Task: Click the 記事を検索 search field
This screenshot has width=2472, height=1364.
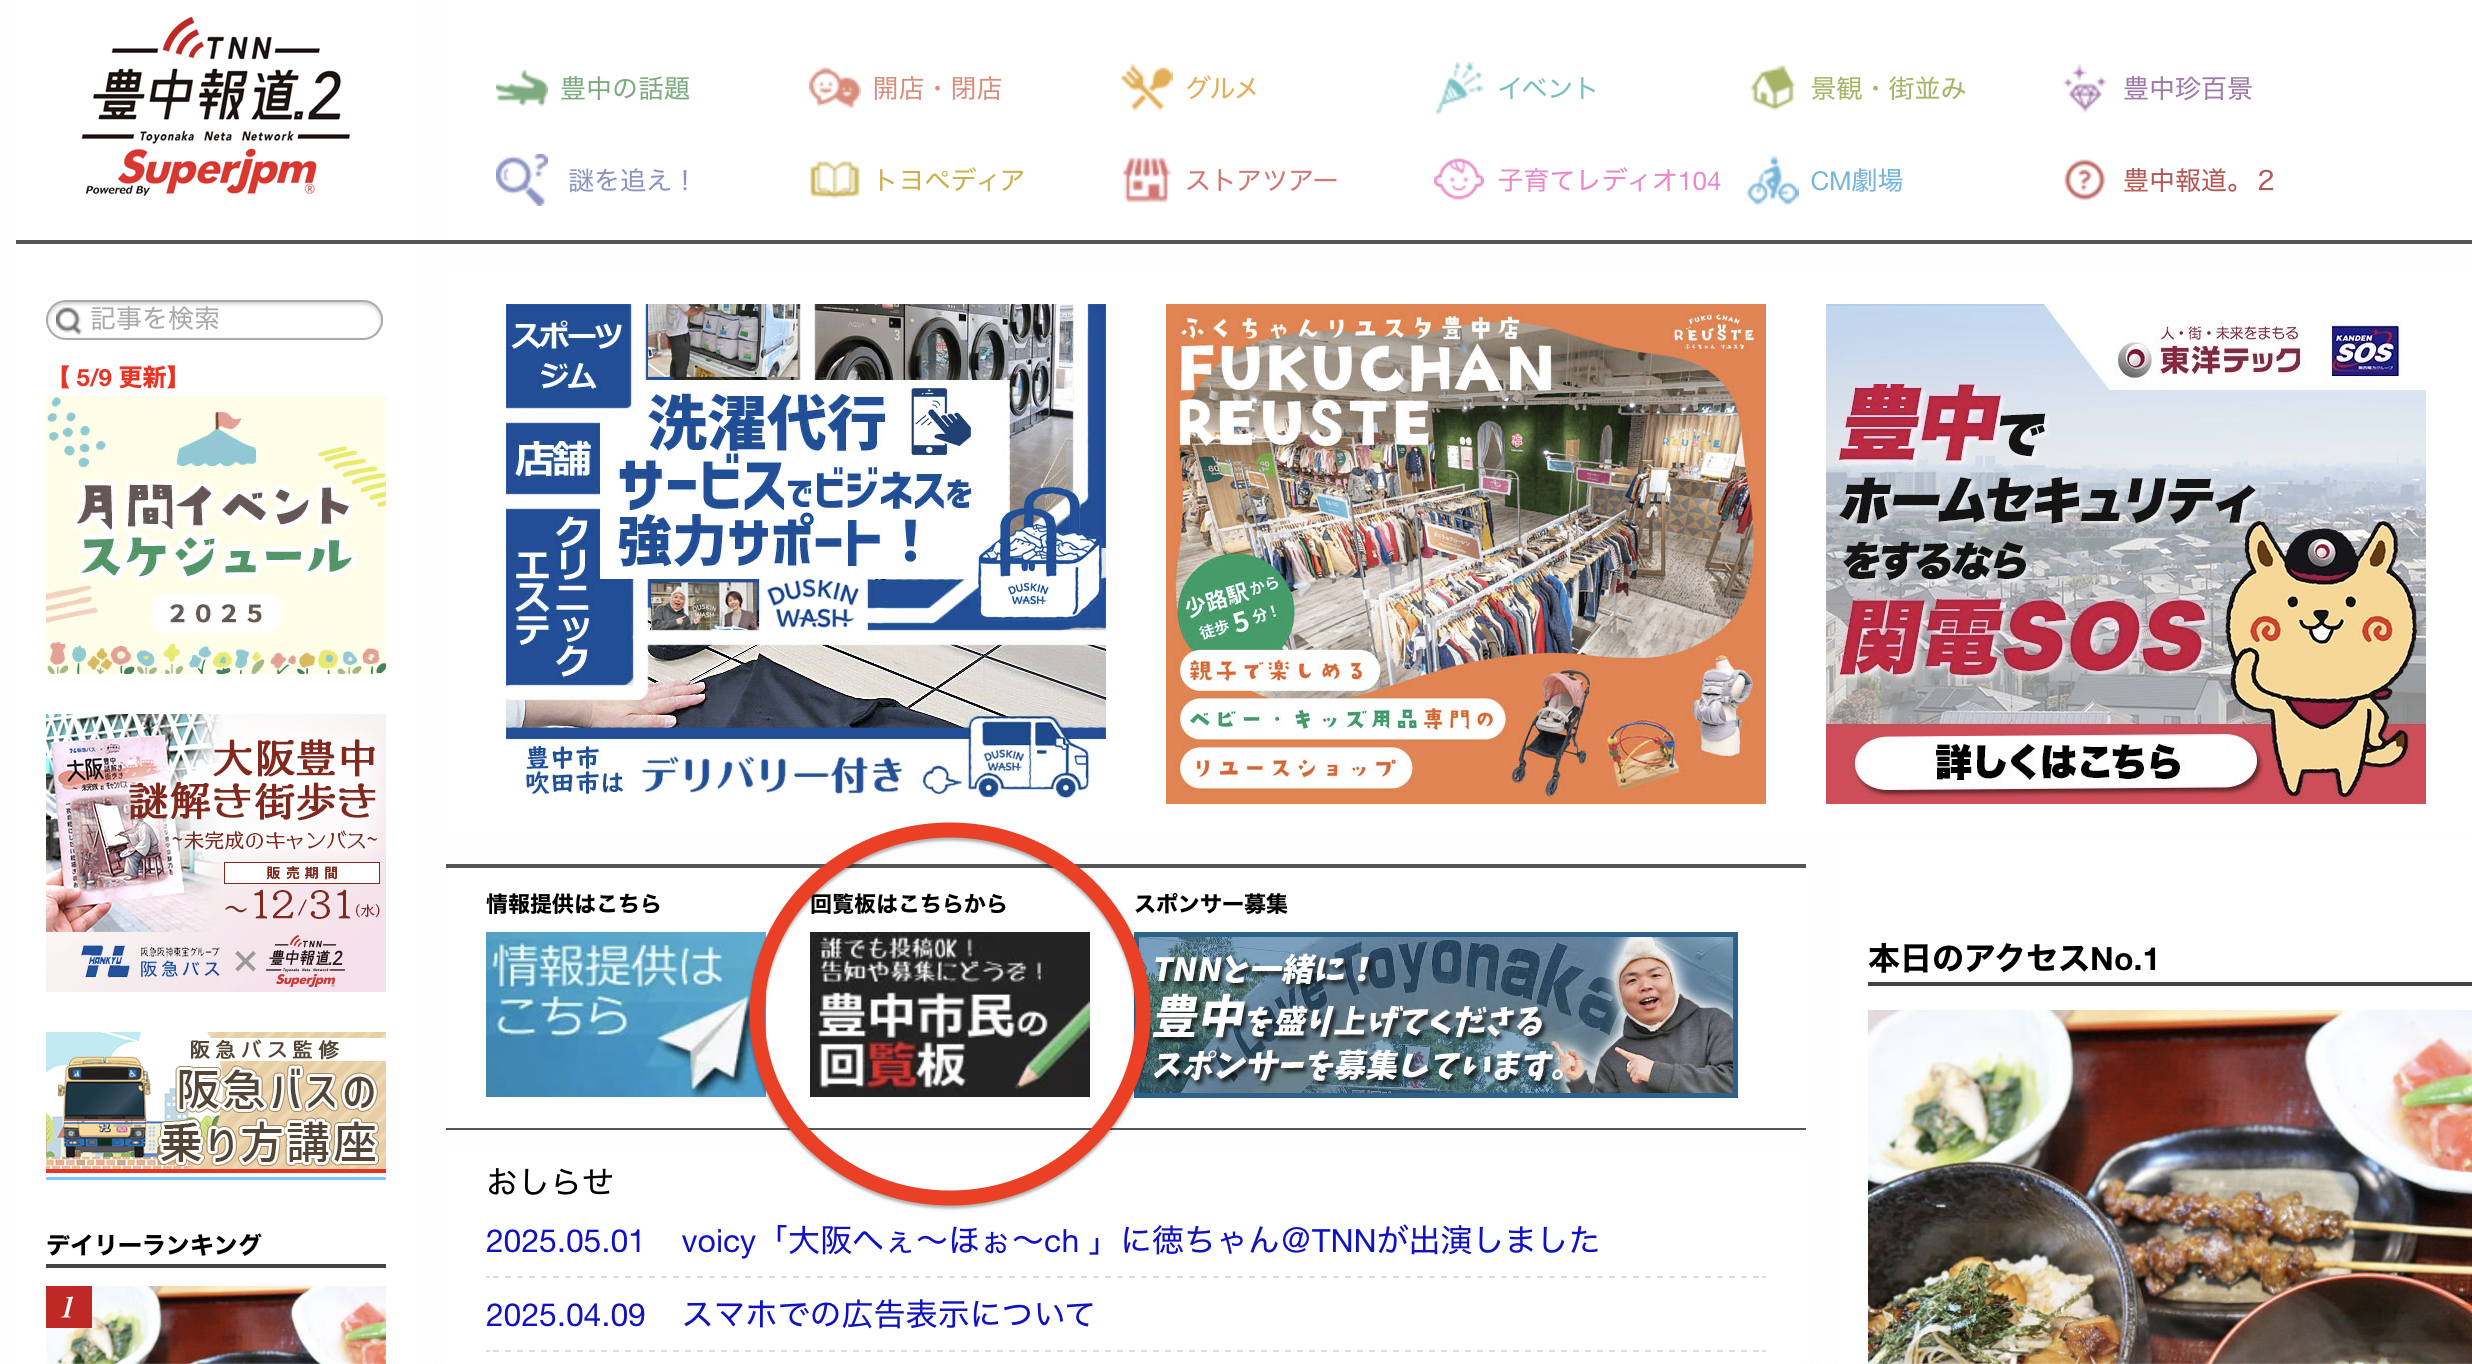Action: point(214,320)
